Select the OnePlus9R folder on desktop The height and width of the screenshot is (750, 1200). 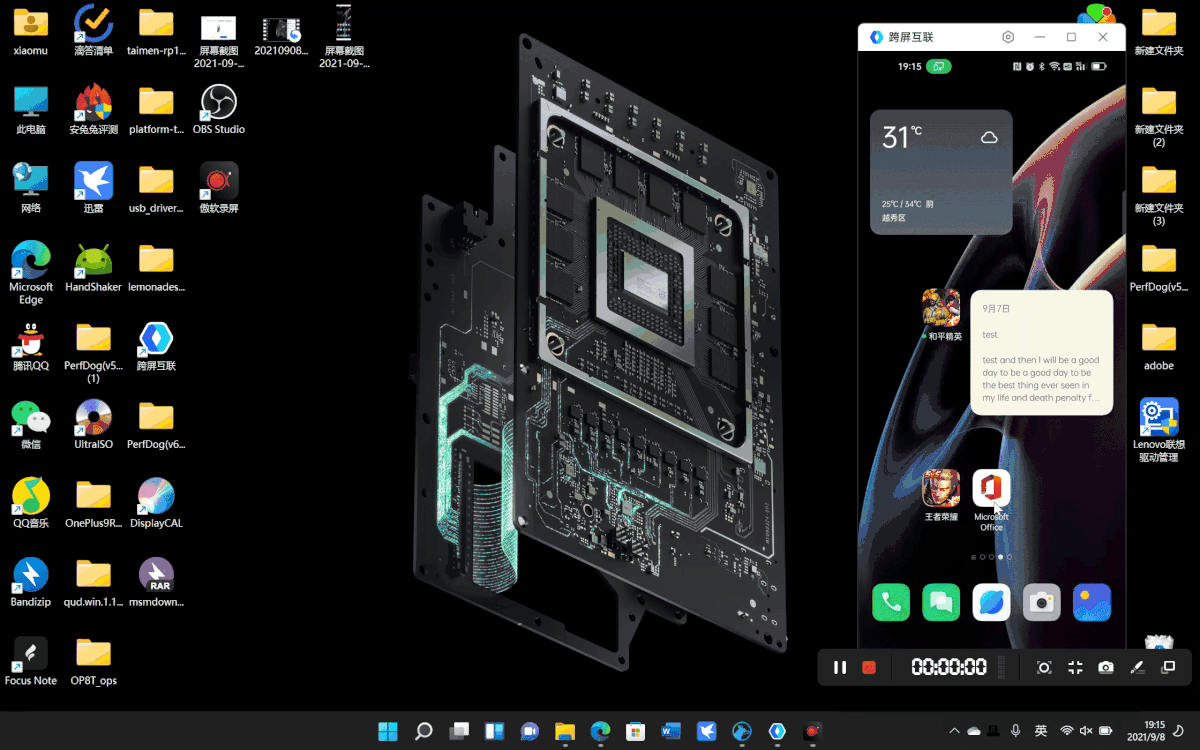(x=94, y=504)
